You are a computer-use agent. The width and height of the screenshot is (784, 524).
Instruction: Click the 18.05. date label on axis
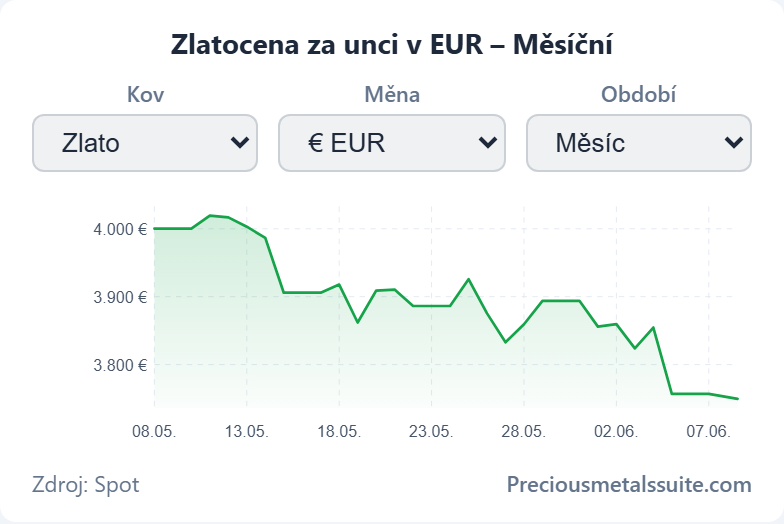pos(339,431)
